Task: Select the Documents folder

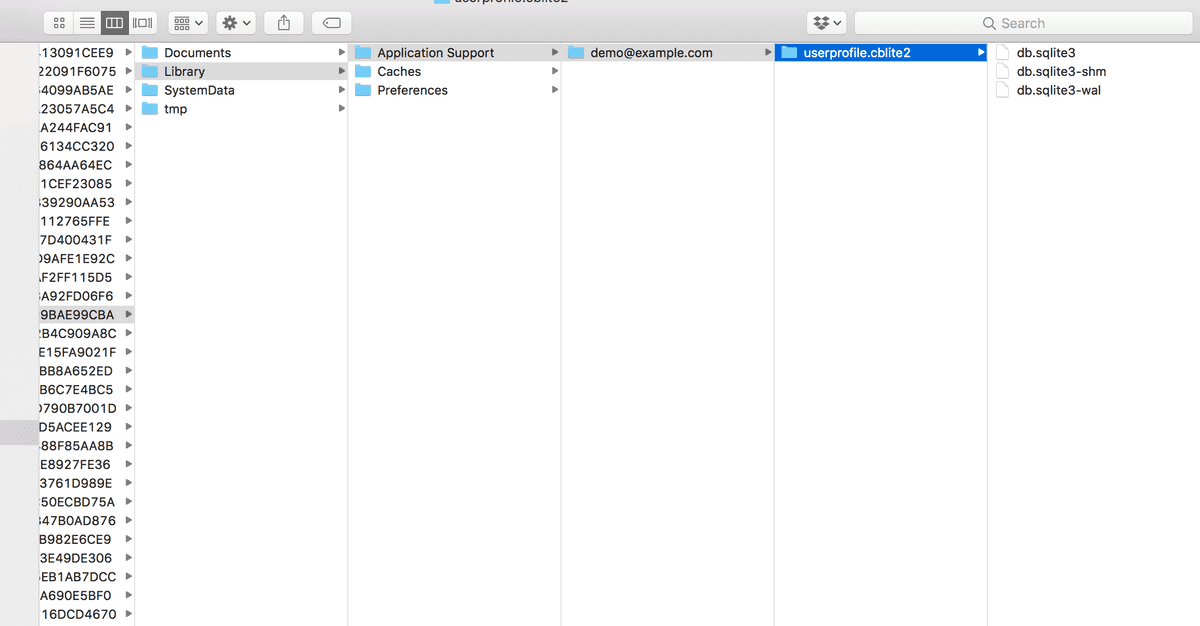Action: (x=197, y=53)
